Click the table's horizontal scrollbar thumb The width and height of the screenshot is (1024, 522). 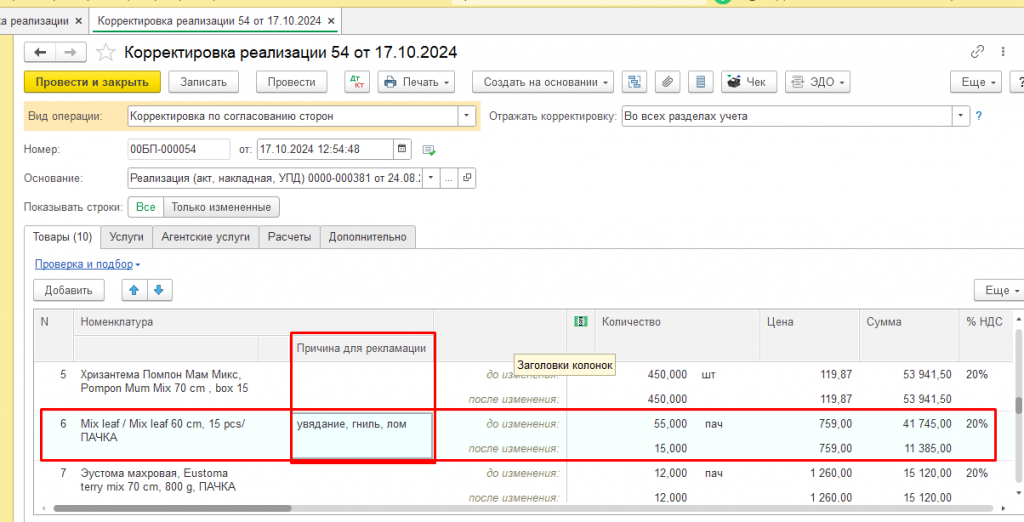[x=172, y=508]
